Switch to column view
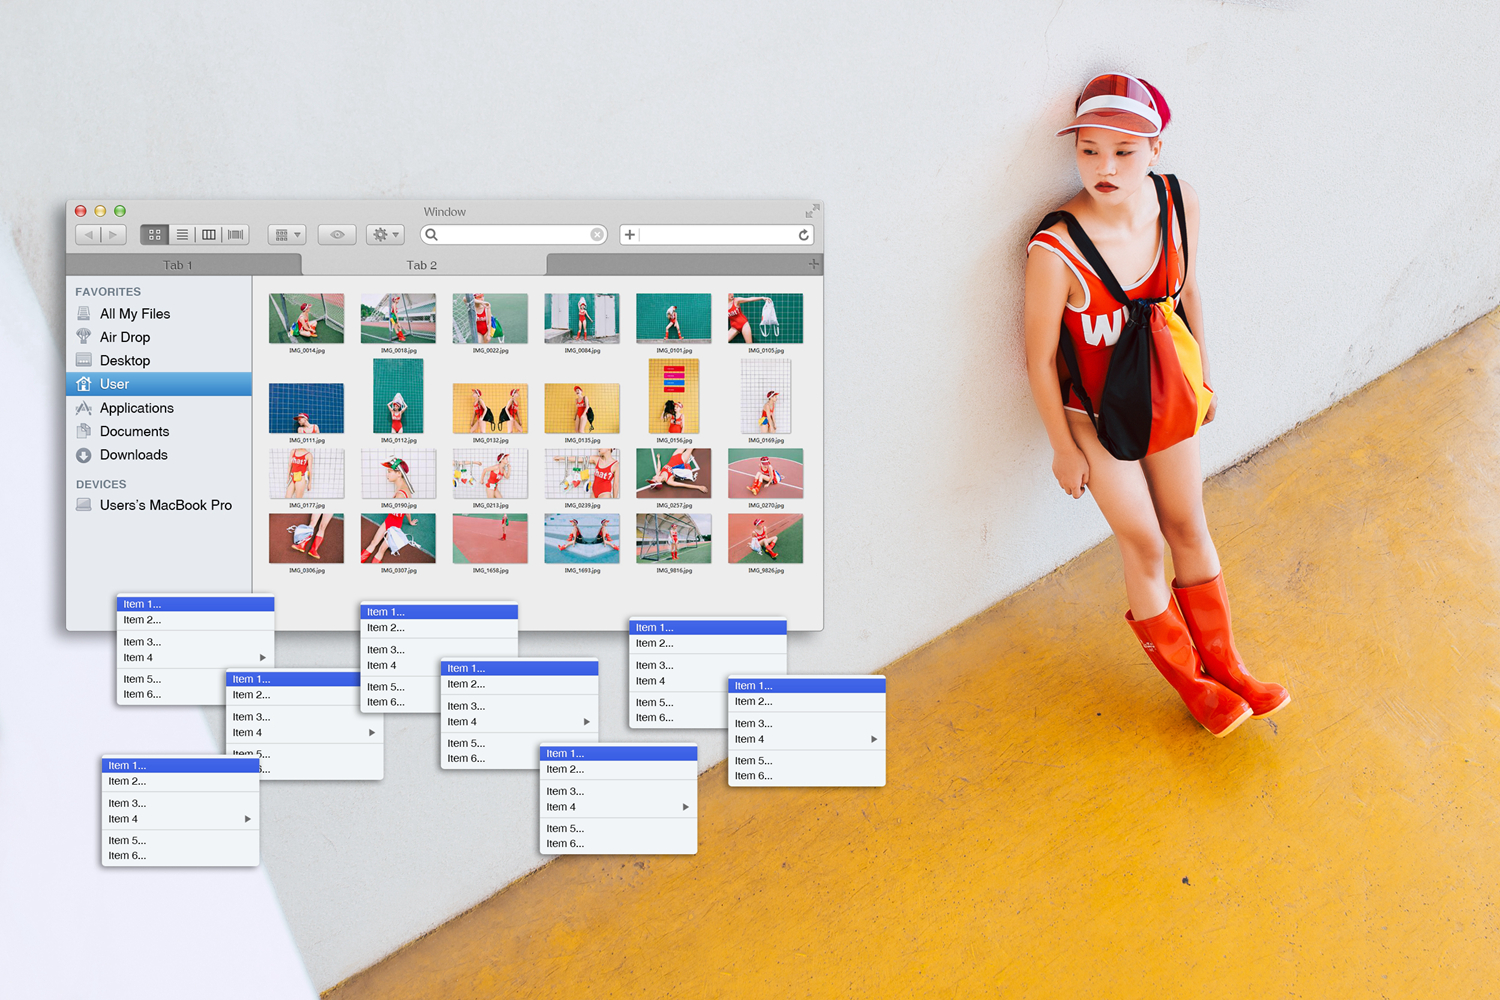 (209, 235)
